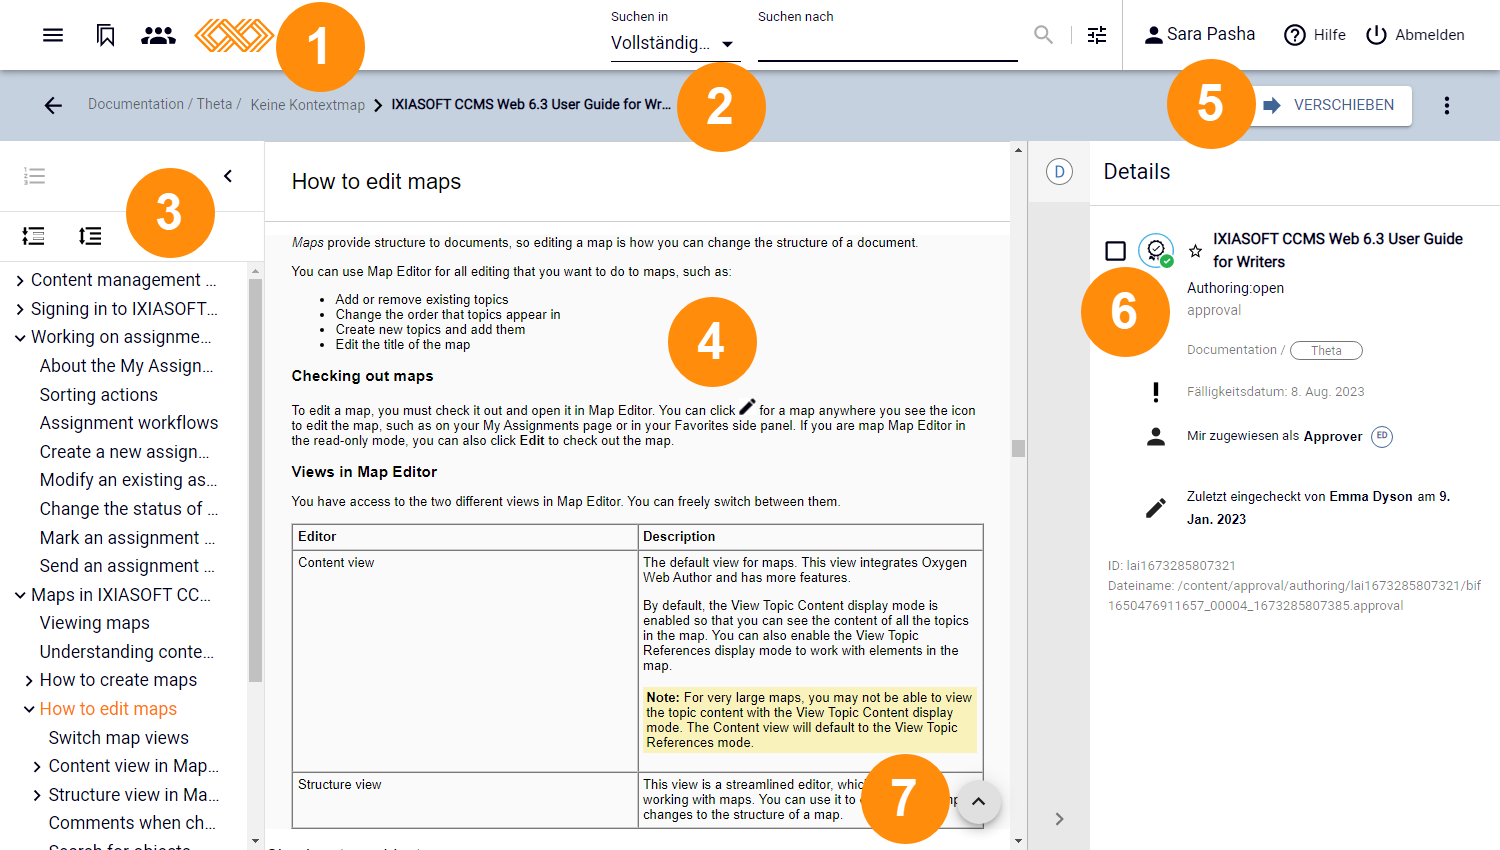Viewport: 1500px width, 850px height.
Task: Open the Sara Pasha user profile
Action: coord(1199,34)
